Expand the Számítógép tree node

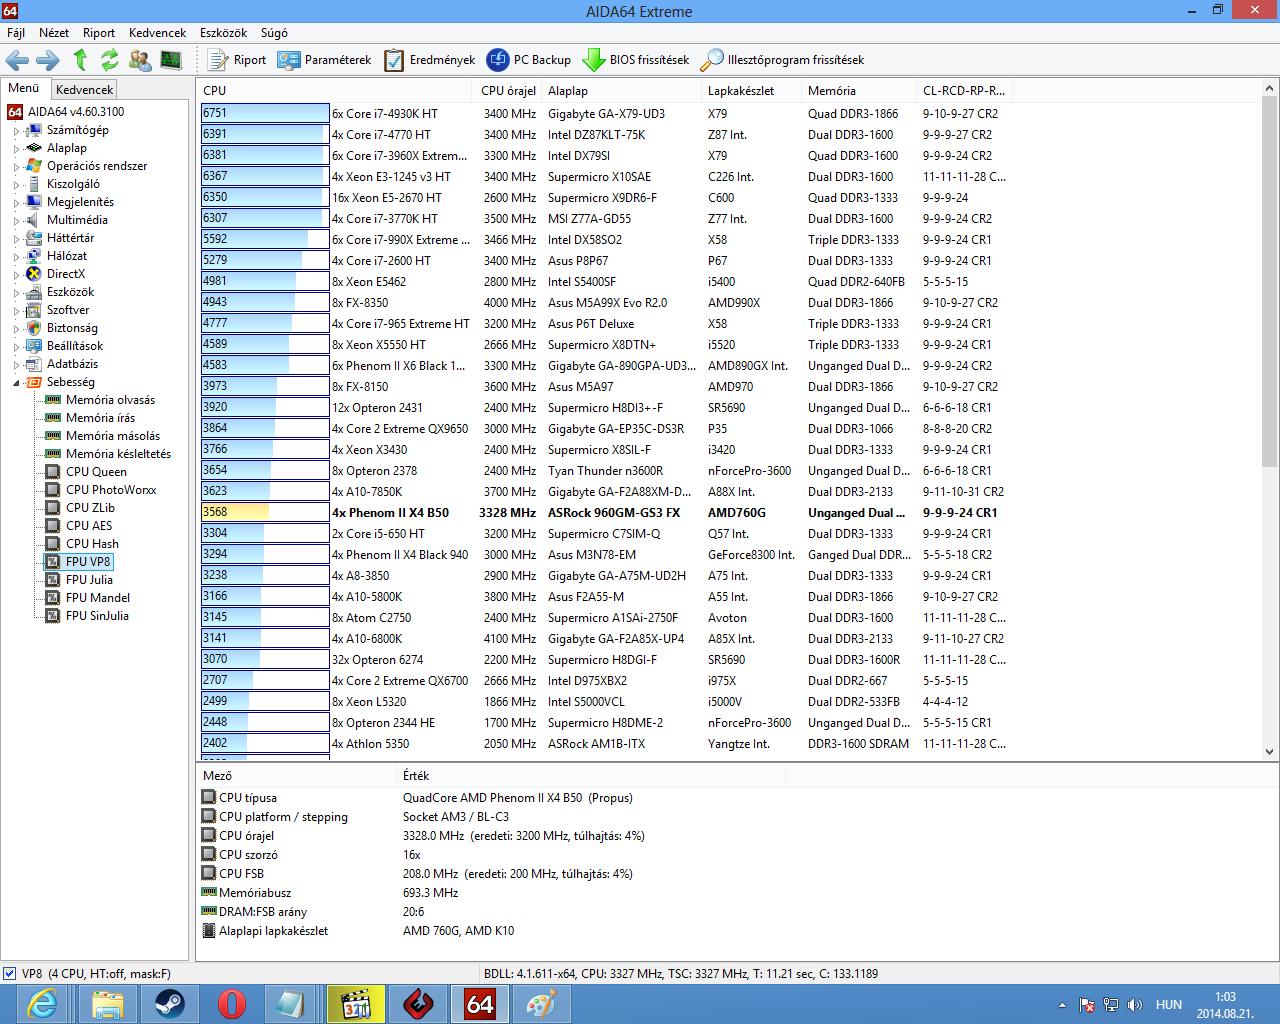click(16, 131)
